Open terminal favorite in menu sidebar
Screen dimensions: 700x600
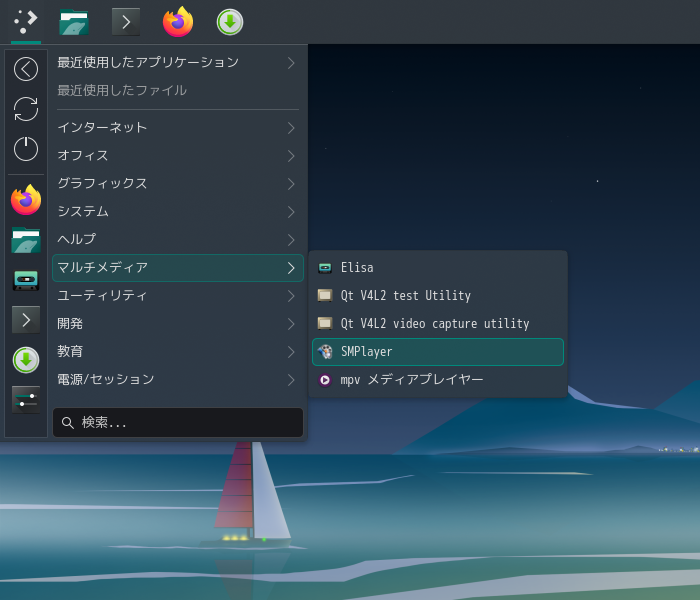click(x=26, y=320)
